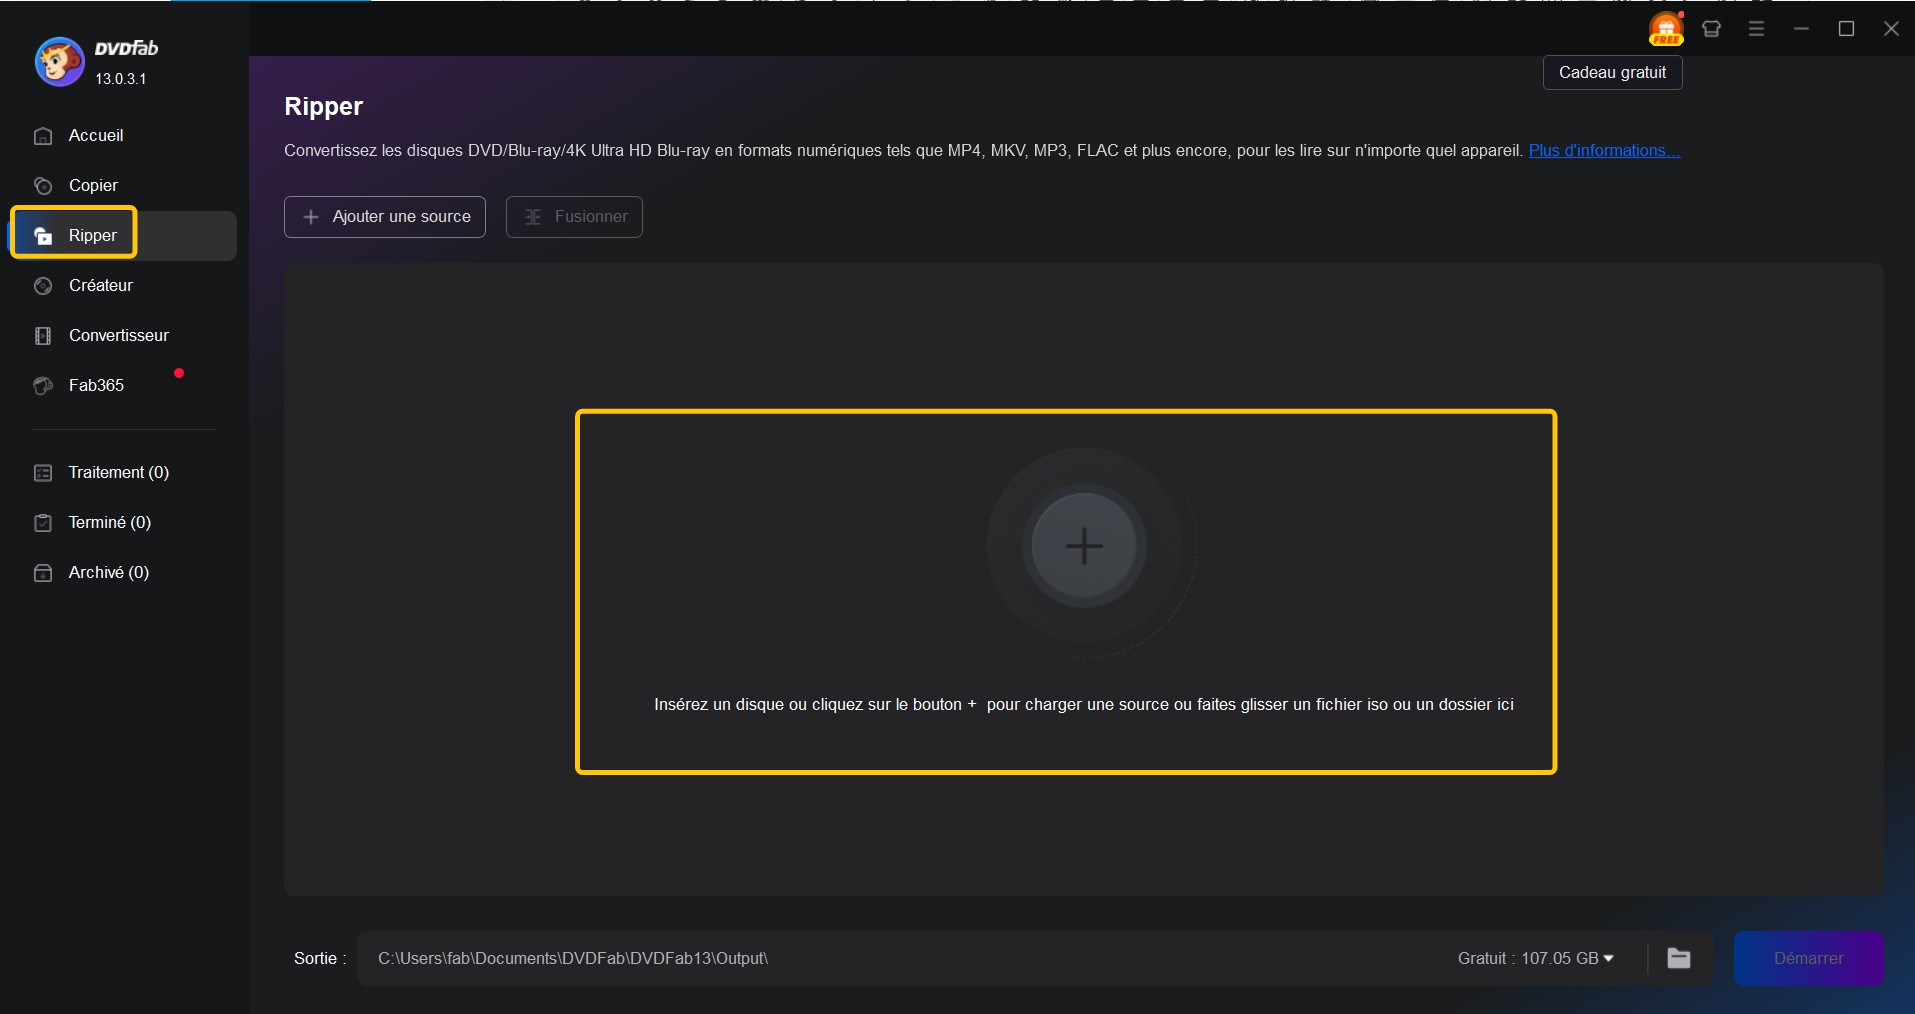View the Archivé (0) list
Screen dimensions: 1915x1014
[x=108, y=572]
